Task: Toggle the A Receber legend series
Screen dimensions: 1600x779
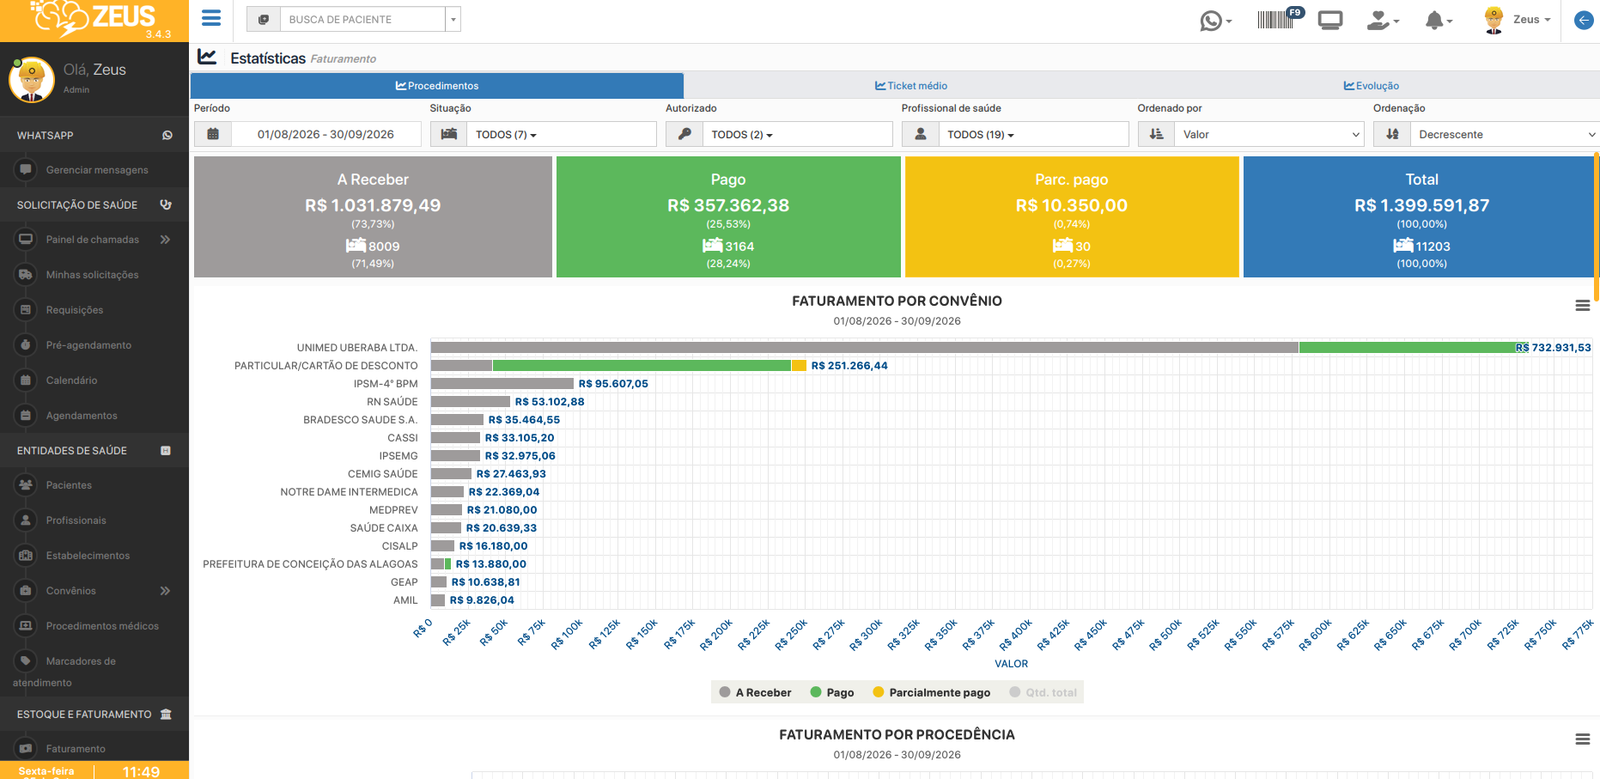Action: (755, 692)
